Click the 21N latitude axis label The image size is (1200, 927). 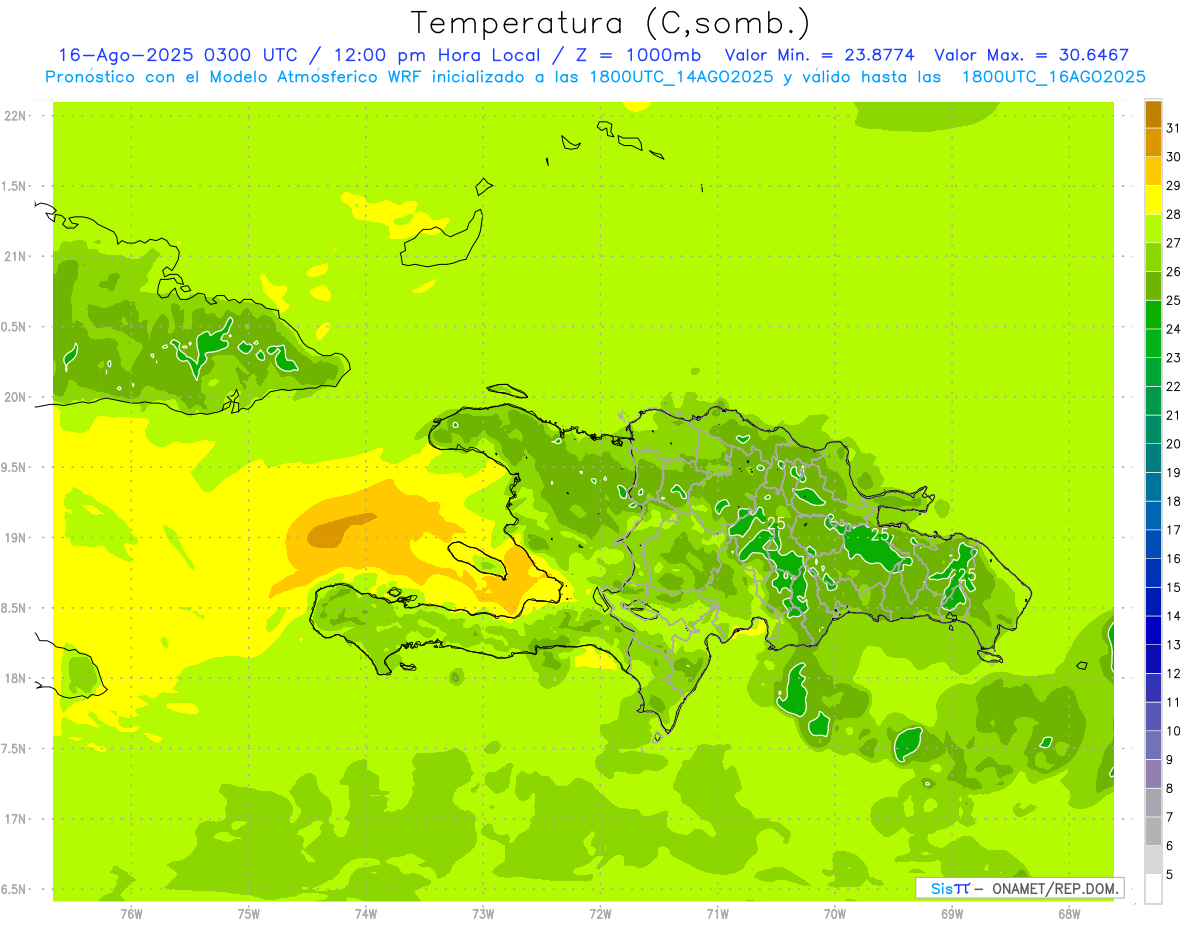(16, 257)
